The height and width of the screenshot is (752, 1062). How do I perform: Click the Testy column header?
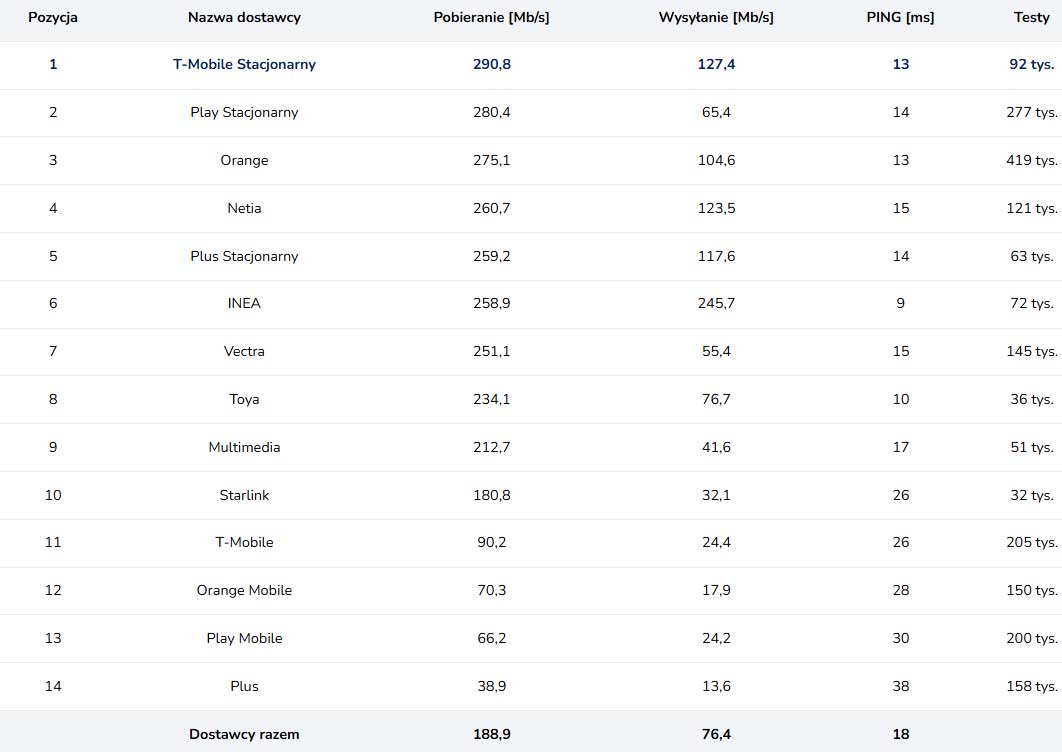pyautogui.click(x=1031, y=17)
